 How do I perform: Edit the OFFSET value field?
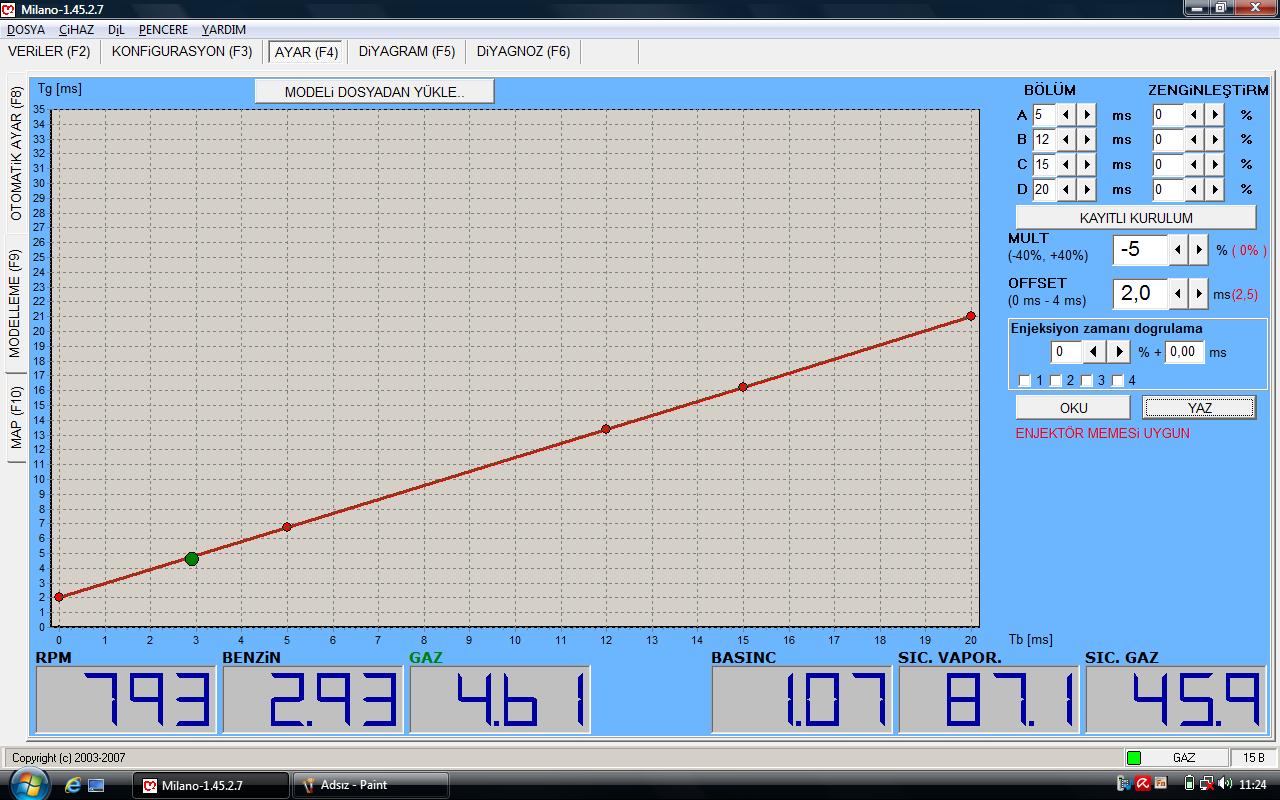coord(1140,294)
